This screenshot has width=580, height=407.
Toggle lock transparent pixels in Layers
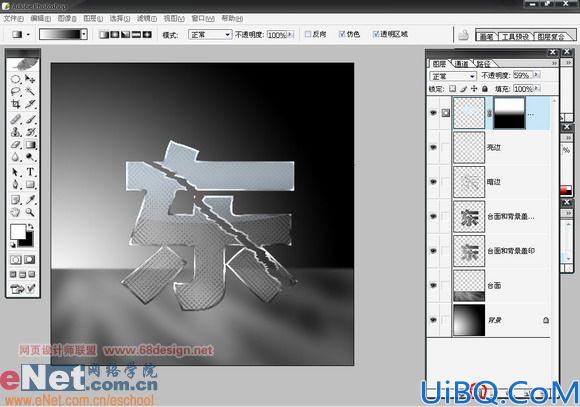[452, 89]
